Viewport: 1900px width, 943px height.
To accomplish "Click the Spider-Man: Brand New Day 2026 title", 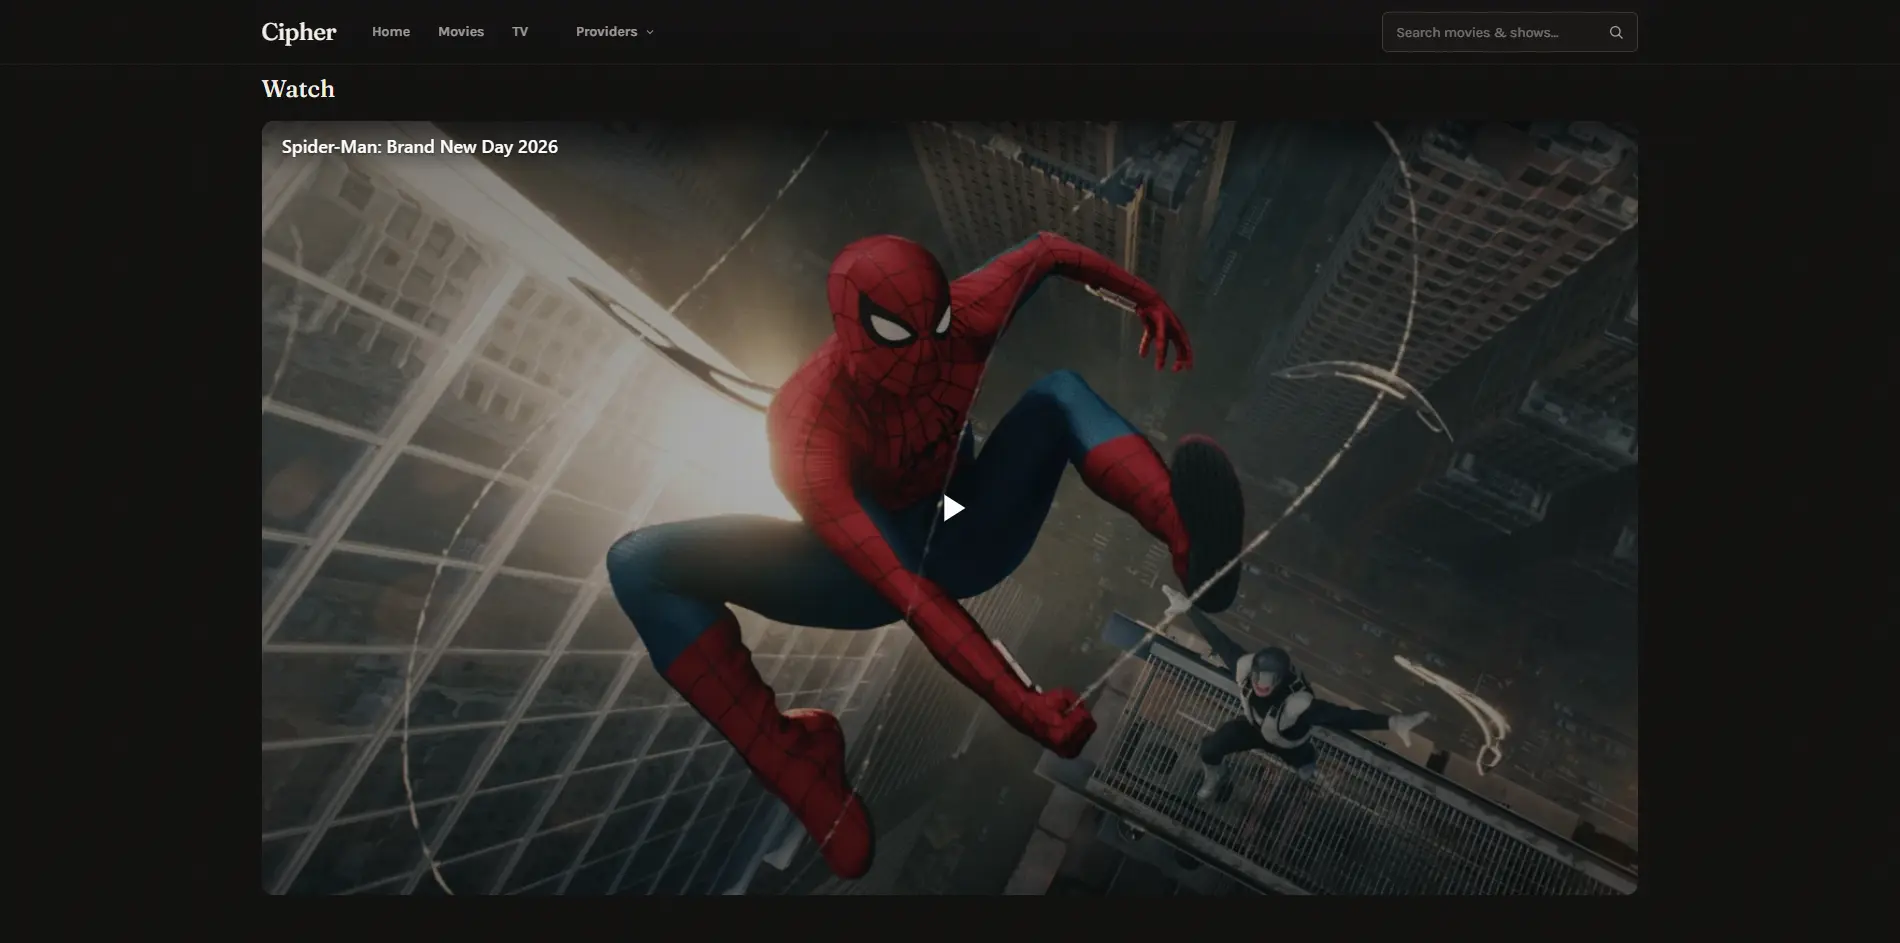I will click(420, 147).
